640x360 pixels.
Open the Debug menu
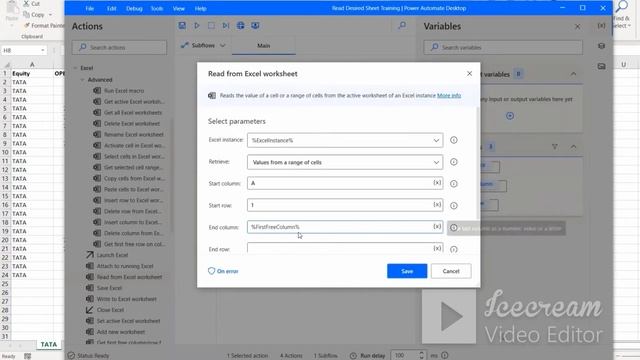tap(134, 8)
